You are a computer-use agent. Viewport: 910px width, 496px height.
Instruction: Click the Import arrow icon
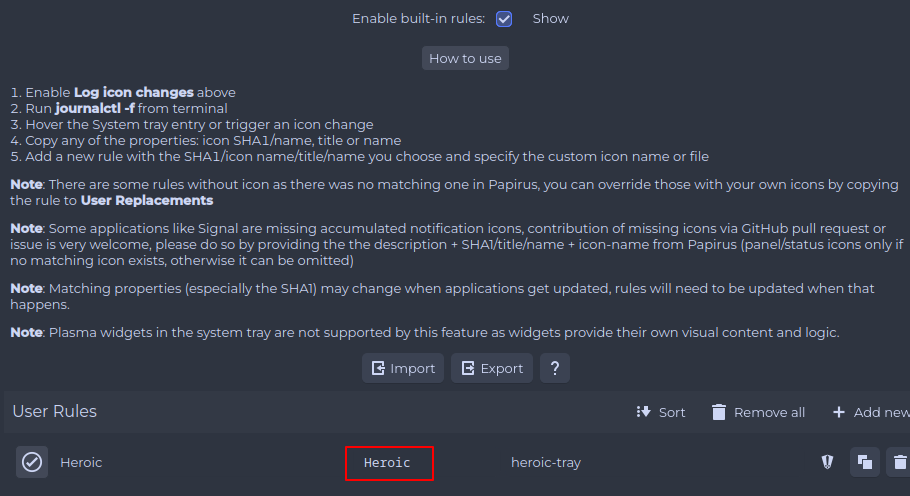378,368
